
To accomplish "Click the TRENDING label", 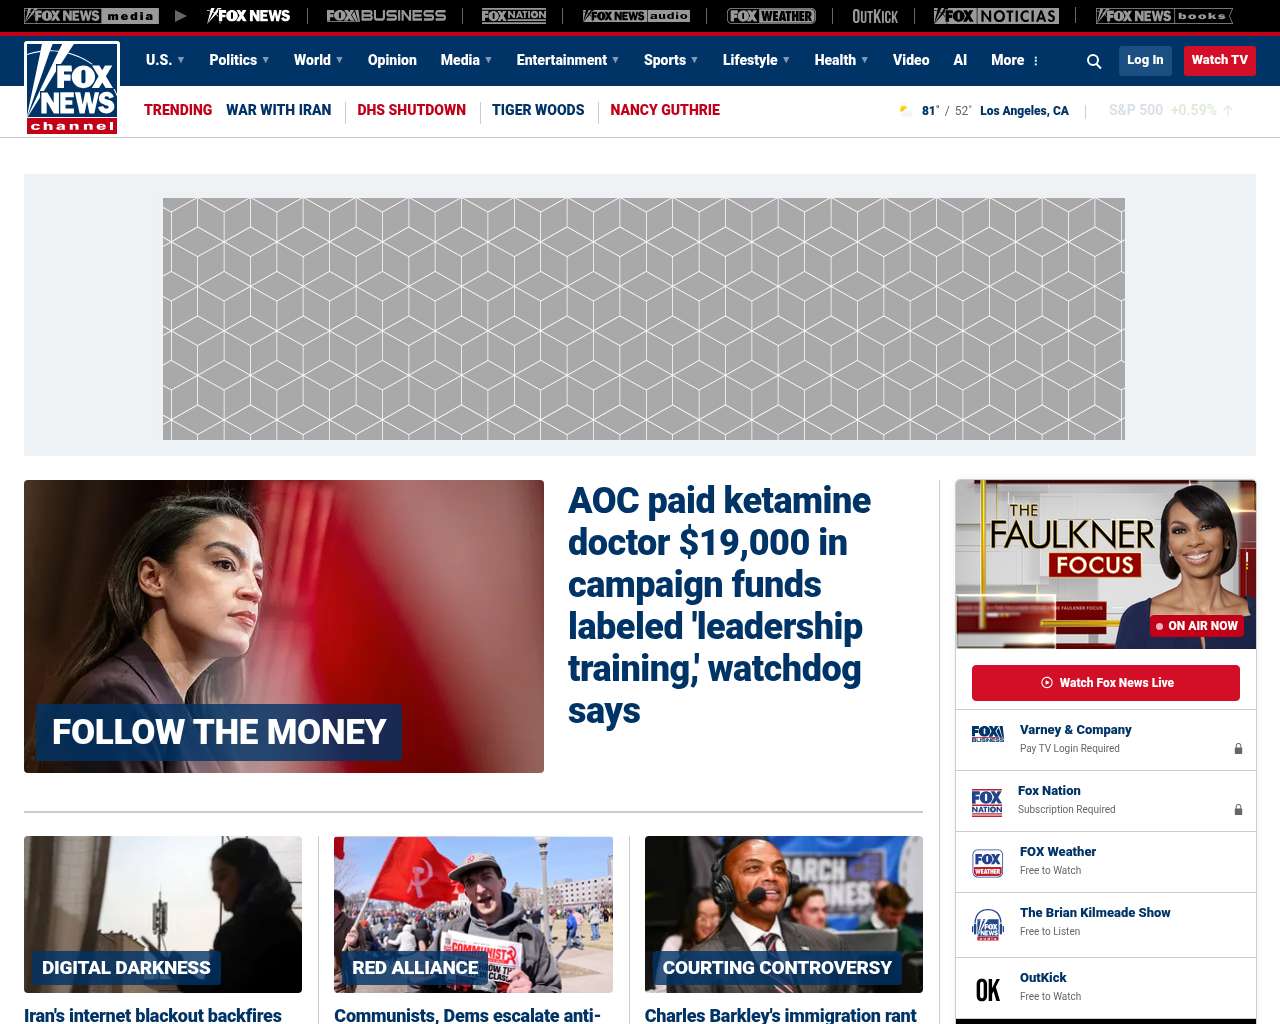I will [x=178, y=110].
